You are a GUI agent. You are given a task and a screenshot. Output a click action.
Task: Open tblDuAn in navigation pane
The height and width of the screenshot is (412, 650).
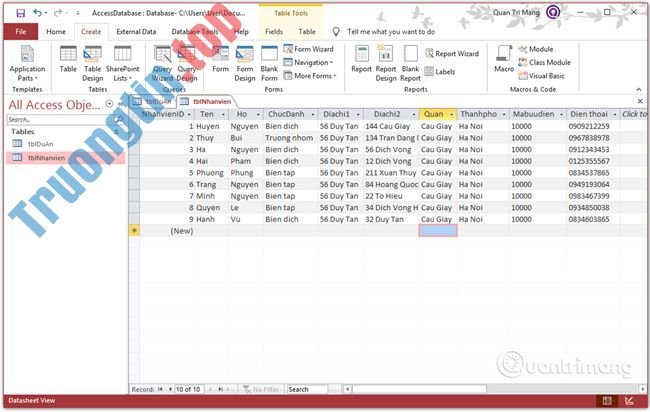click(x=40, y=144)
